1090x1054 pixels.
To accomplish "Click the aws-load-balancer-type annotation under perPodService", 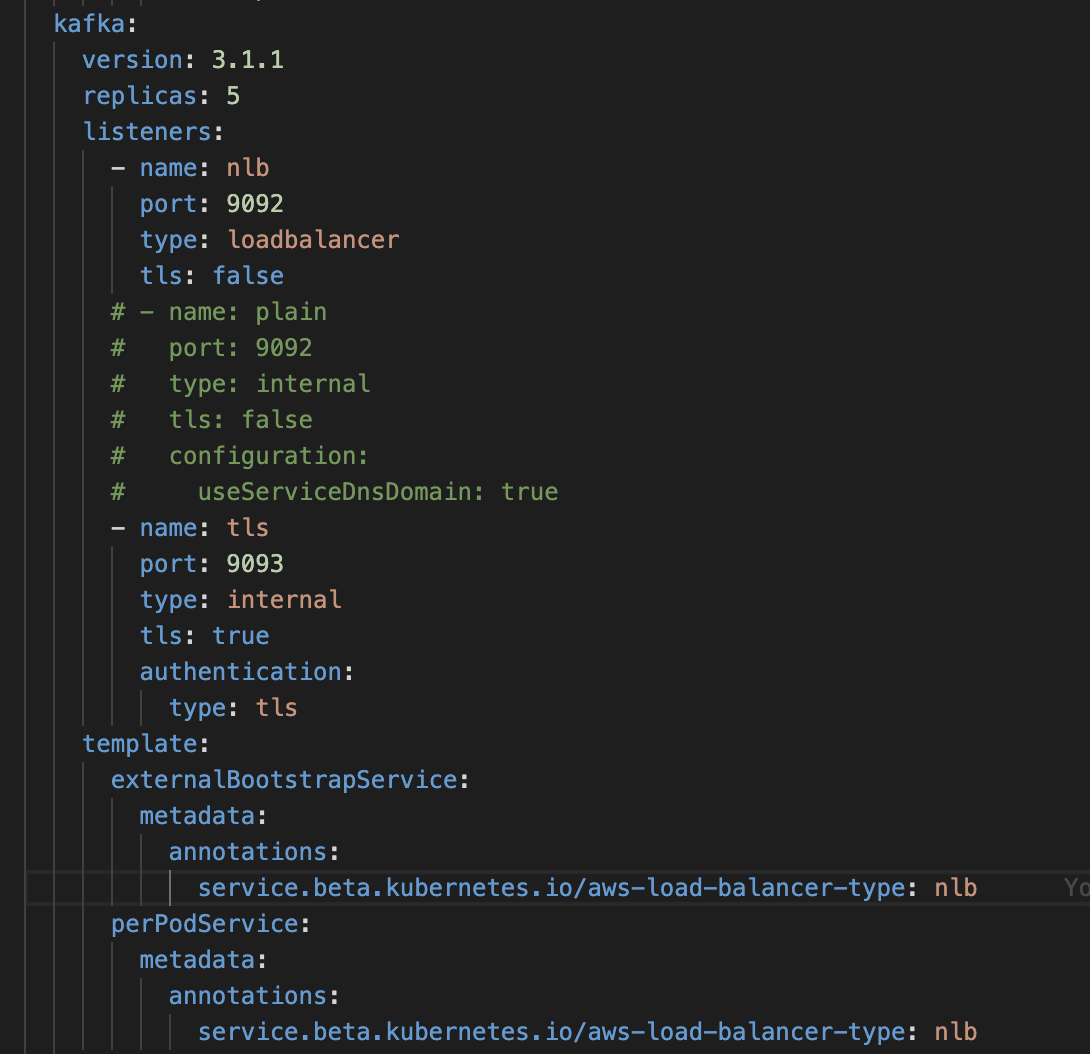I will tap(552, 1032).
